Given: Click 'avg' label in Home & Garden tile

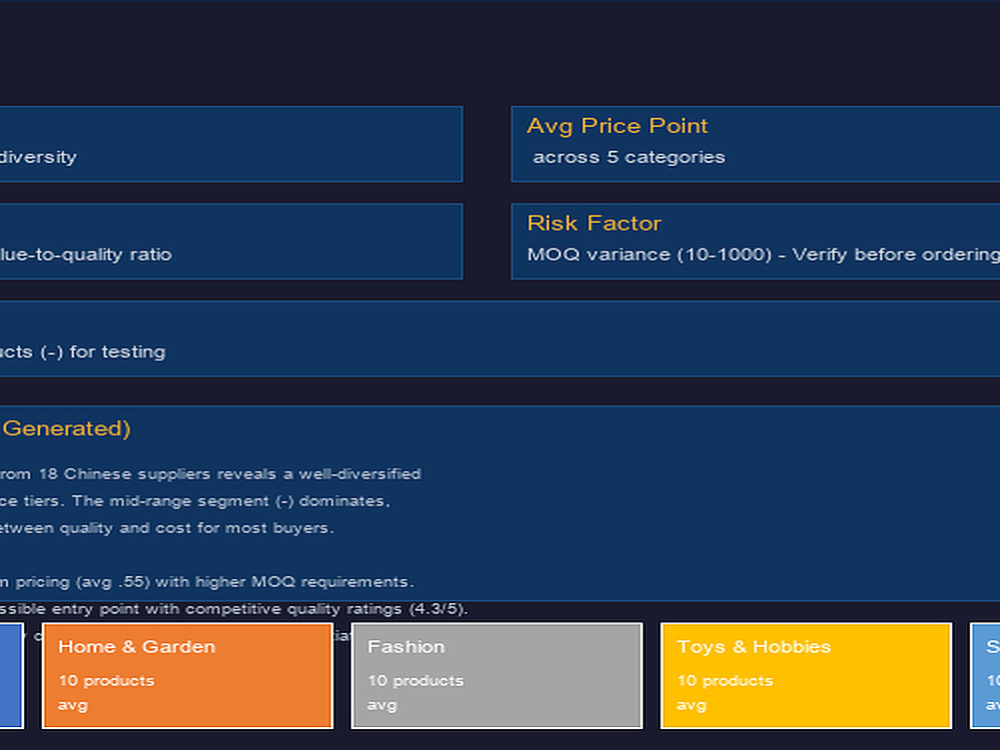Looking at the screenshot, I should coord(73,705).
